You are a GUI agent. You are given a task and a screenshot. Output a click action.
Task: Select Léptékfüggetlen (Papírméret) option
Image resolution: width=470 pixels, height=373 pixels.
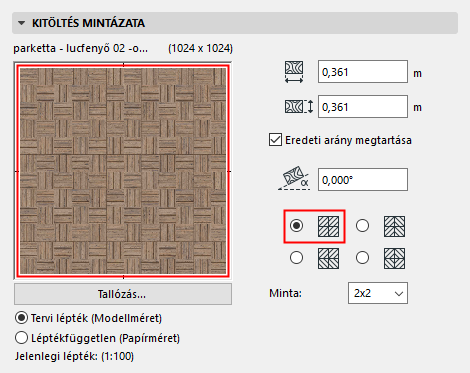pyautogui.click(x=21, y=338)
